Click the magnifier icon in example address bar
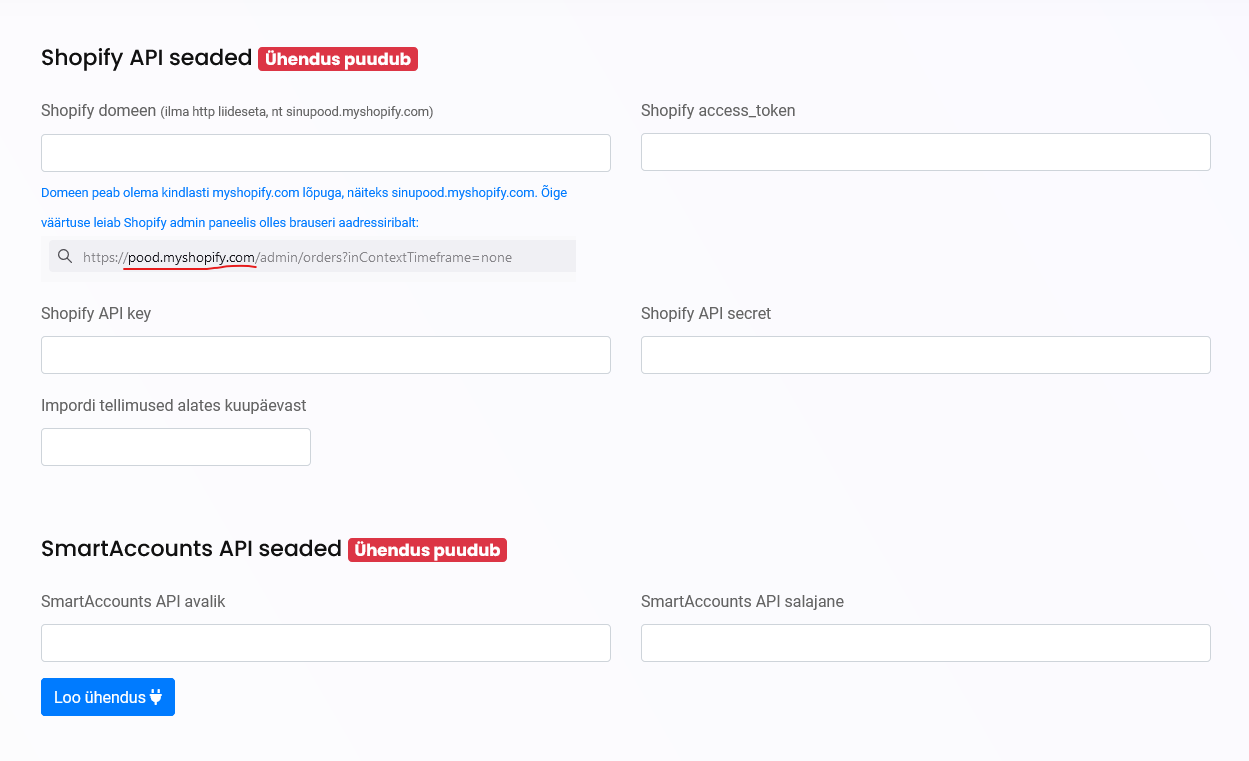 (65, 257)
